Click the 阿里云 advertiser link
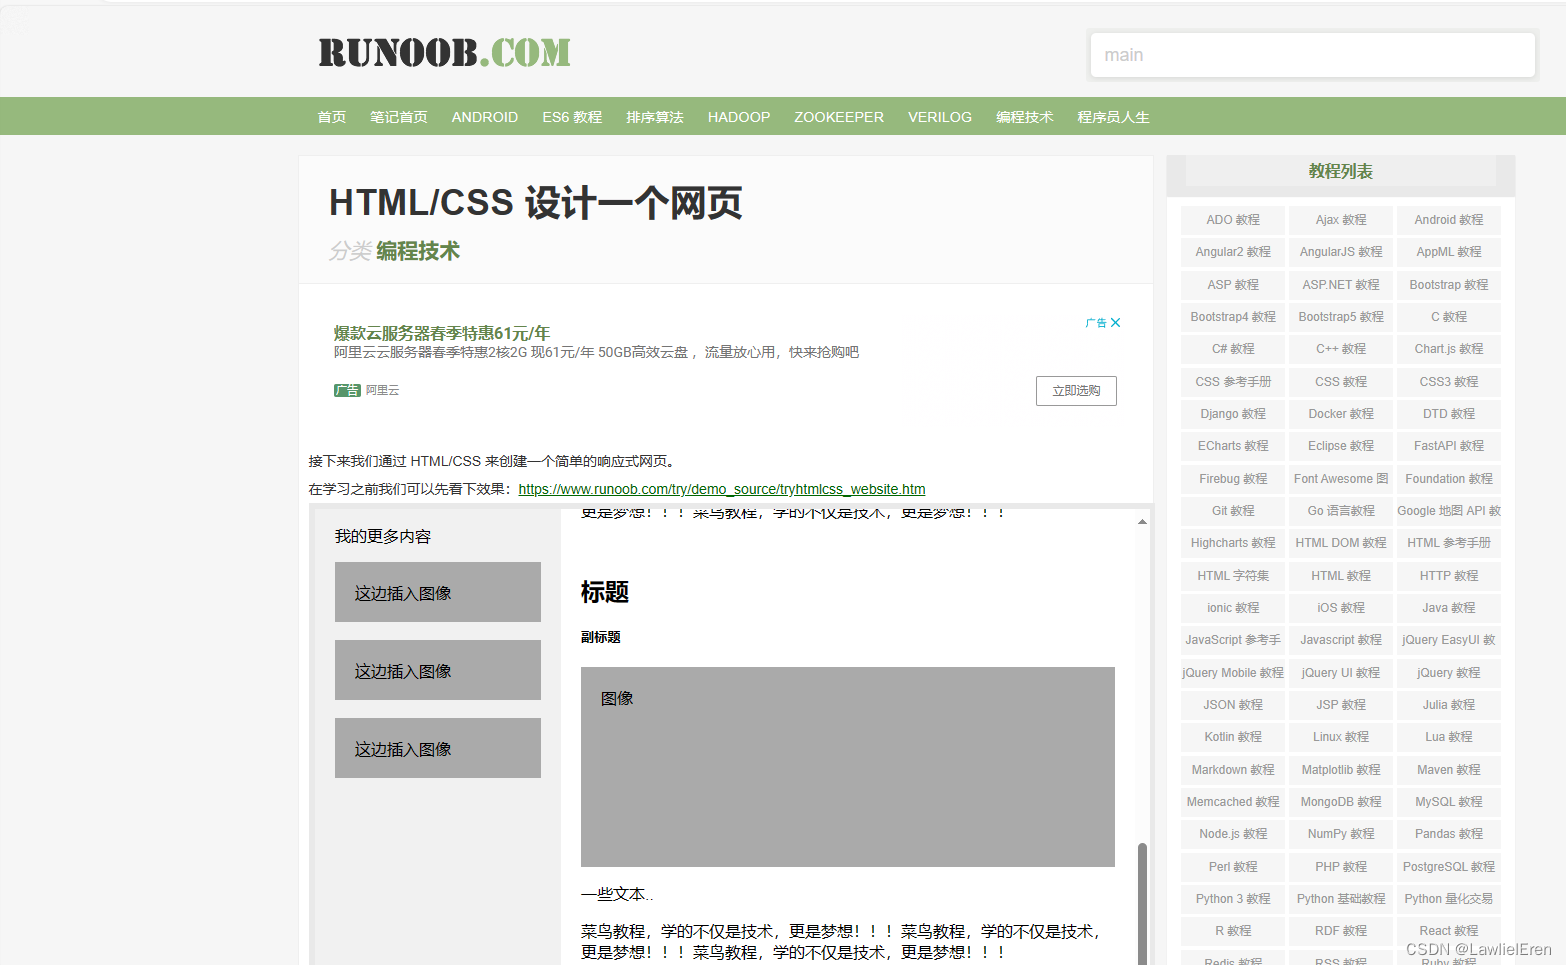This screenshot has width=1566, height=965. [382, 390]
